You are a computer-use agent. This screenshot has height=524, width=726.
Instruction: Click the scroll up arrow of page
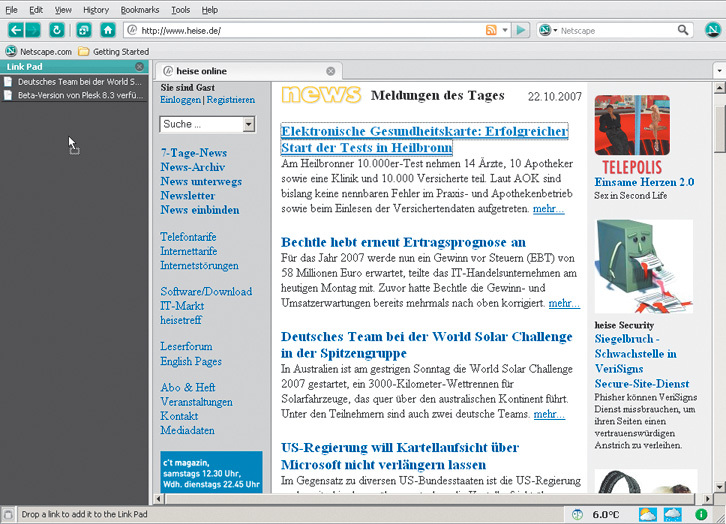pyautogui.click(x=720, y=88)
